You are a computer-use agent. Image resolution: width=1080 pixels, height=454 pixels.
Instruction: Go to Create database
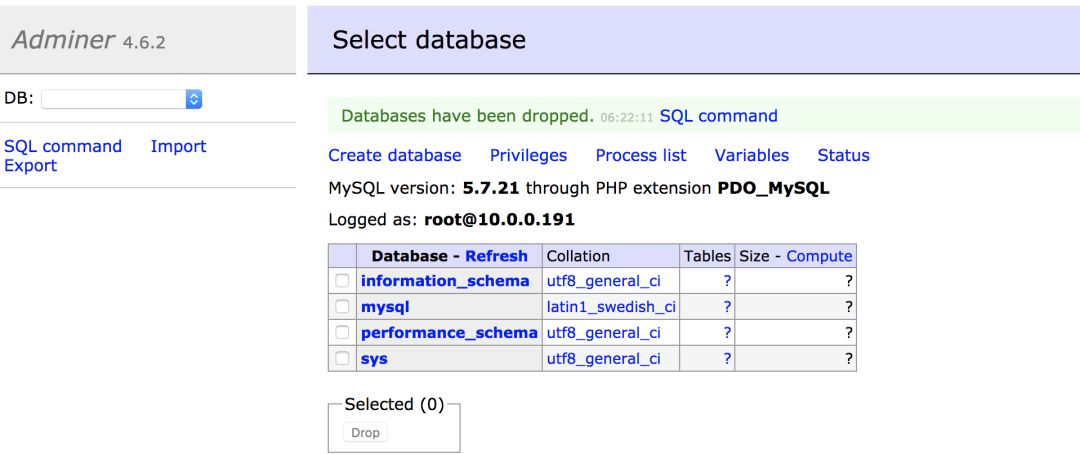tap(395, 155)
